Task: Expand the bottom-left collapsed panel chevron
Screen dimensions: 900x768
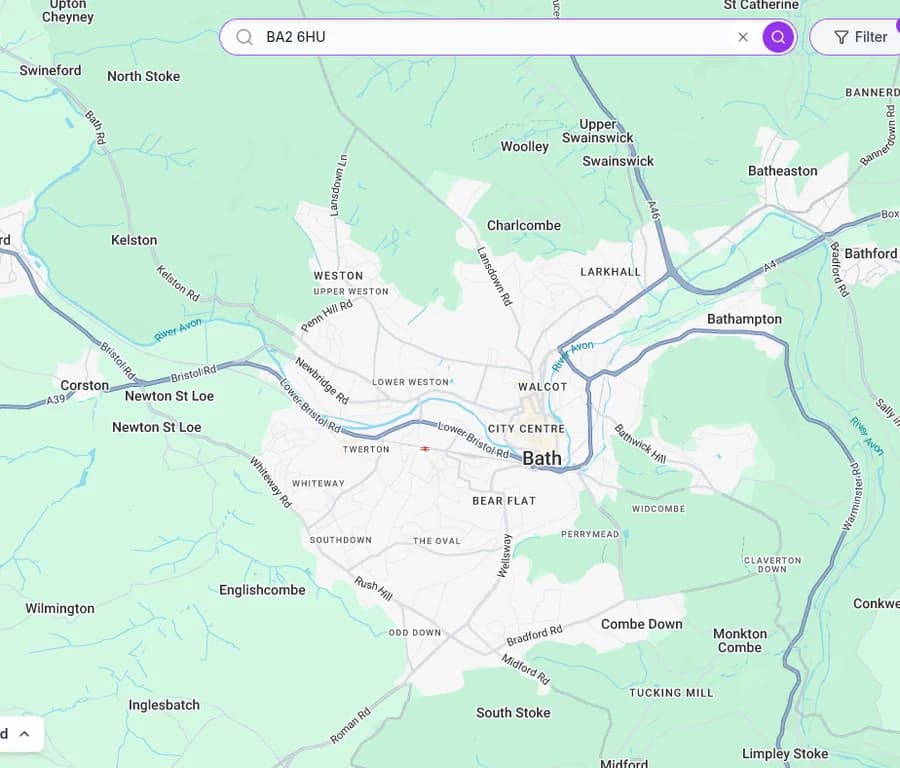Action: point(24,734)
